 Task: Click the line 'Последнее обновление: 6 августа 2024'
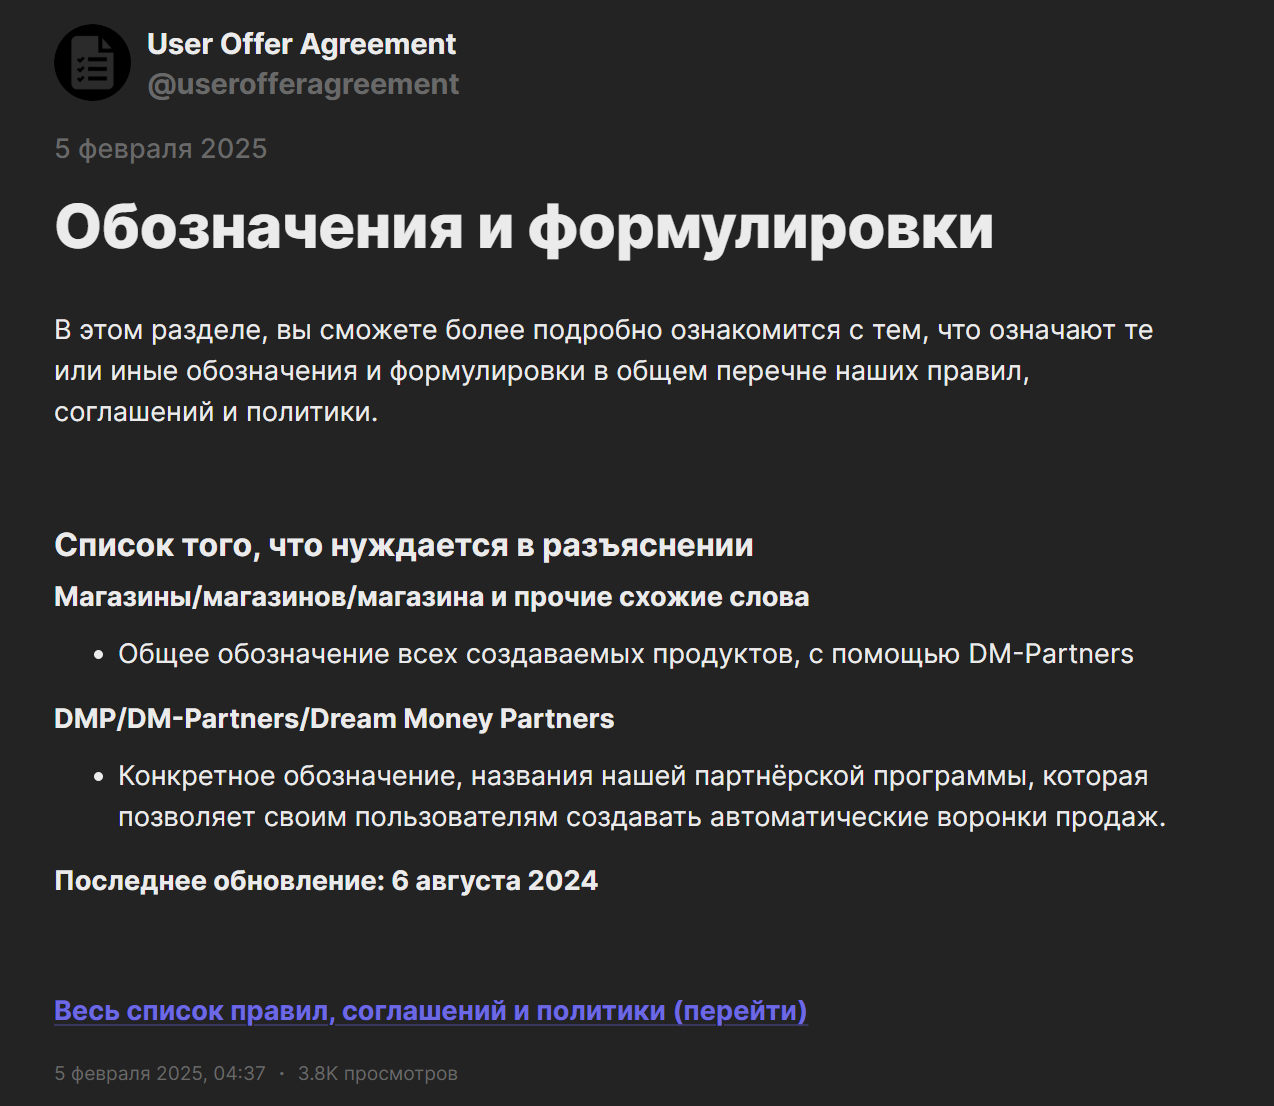[326, 881]
